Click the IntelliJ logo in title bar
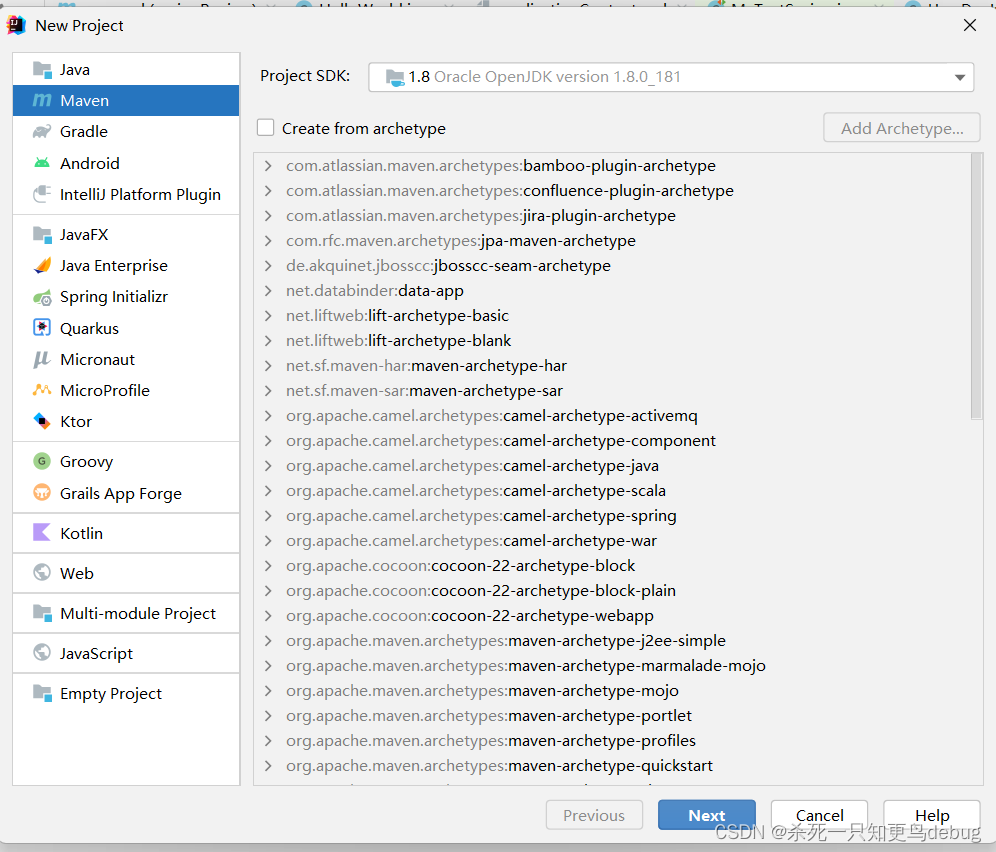996x852 pixels. click(16, 25)
